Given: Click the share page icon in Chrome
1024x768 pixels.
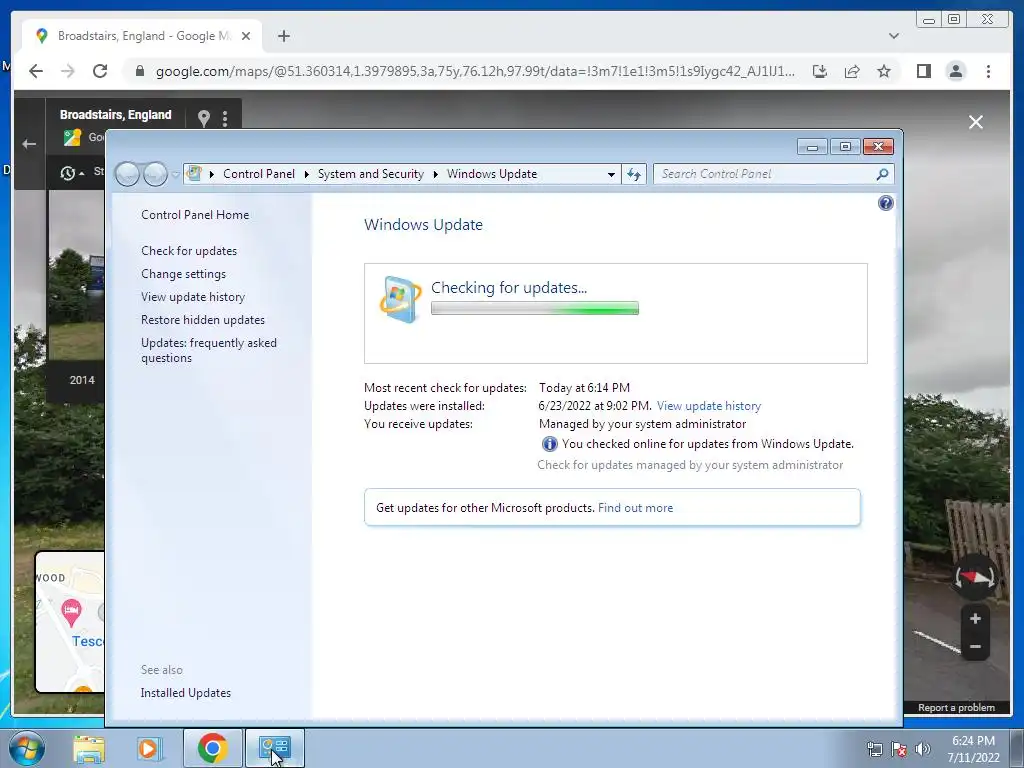Looking at the screenshot, I should (x=852, y=71).
